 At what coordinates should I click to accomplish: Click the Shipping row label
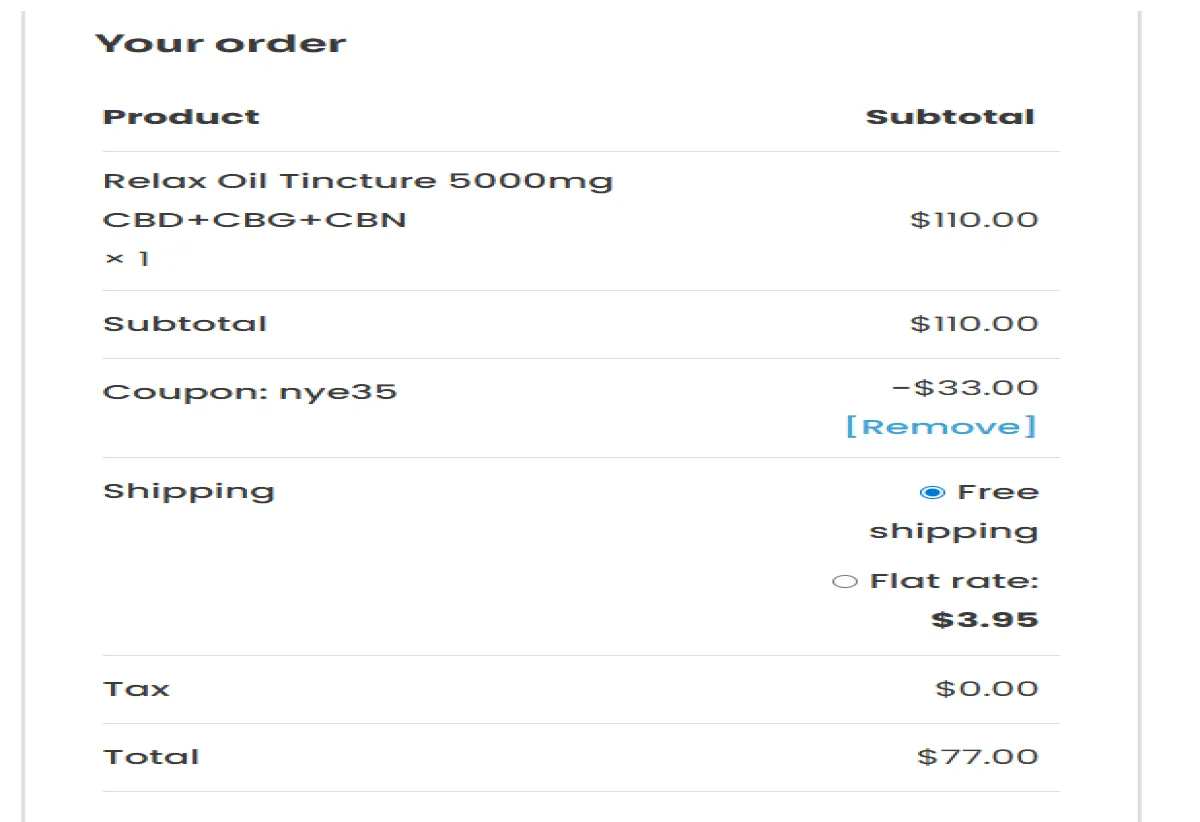188,490
